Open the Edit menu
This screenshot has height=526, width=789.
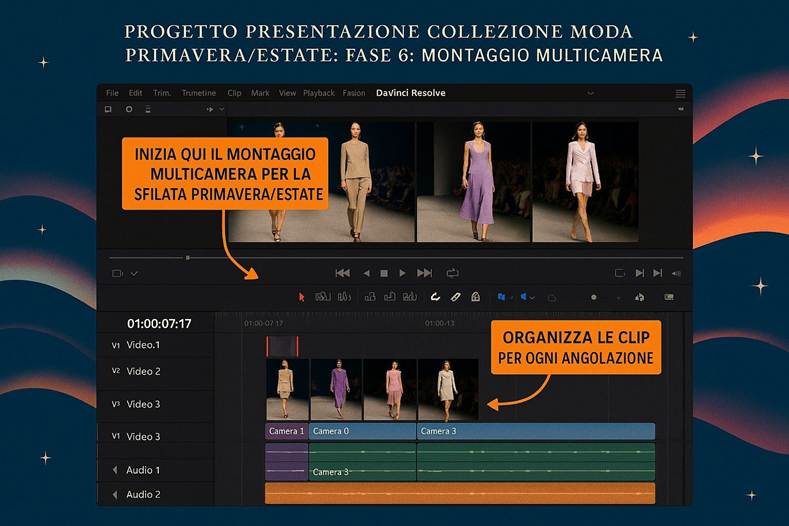135,93
